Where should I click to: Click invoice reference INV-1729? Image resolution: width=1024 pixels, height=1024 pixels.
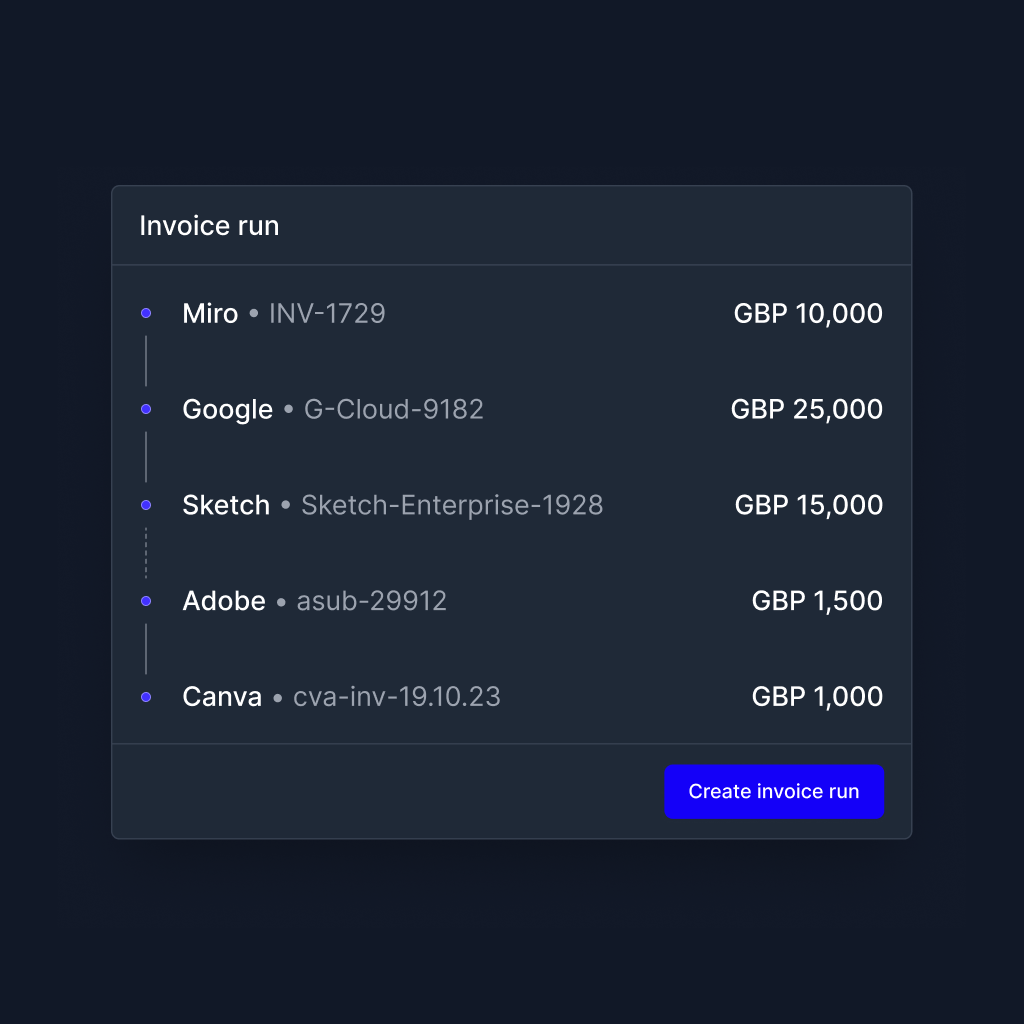[327, 314]
